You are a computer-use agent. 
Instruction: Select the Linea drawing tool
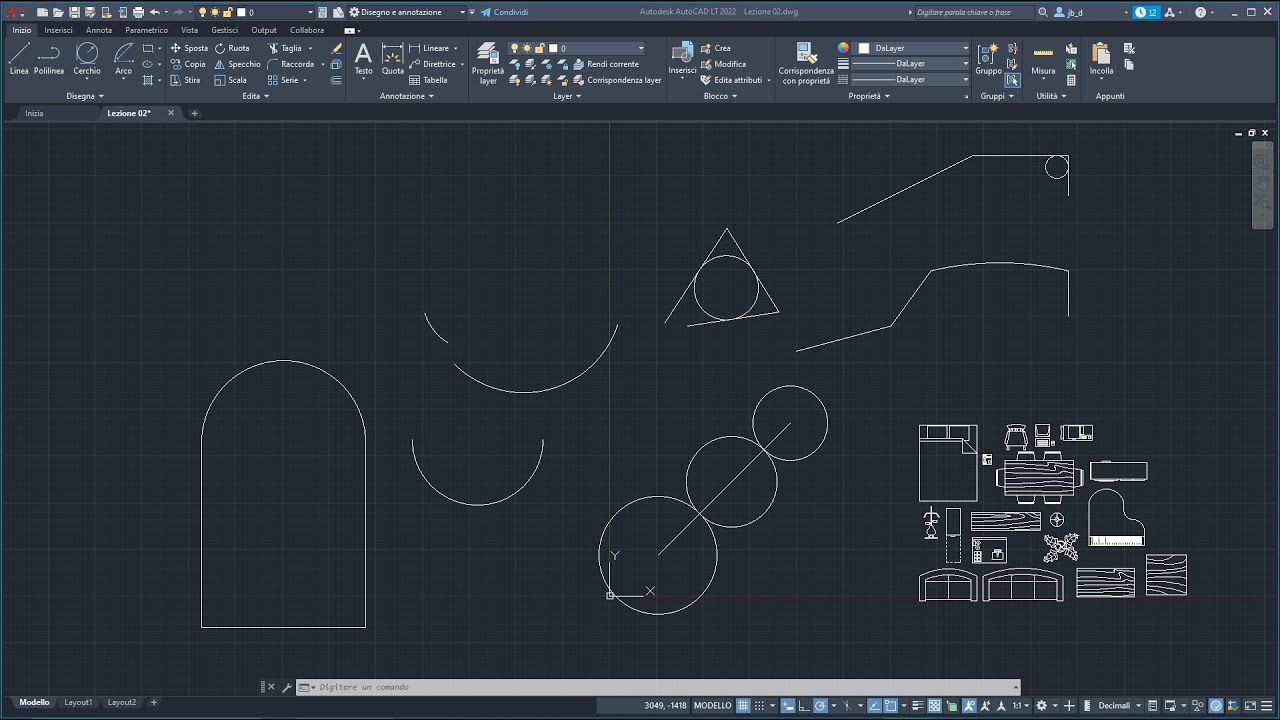19,59
